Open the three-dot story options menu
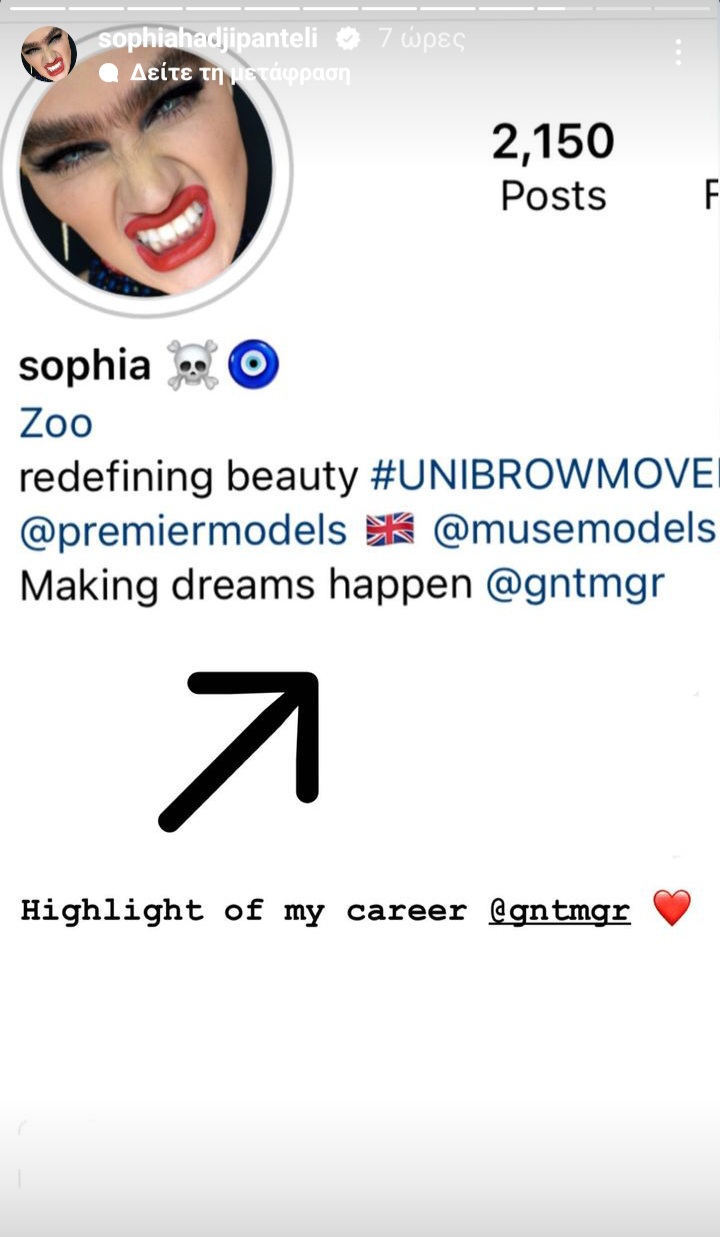The image size is (720, 1237). coord(679,52)
